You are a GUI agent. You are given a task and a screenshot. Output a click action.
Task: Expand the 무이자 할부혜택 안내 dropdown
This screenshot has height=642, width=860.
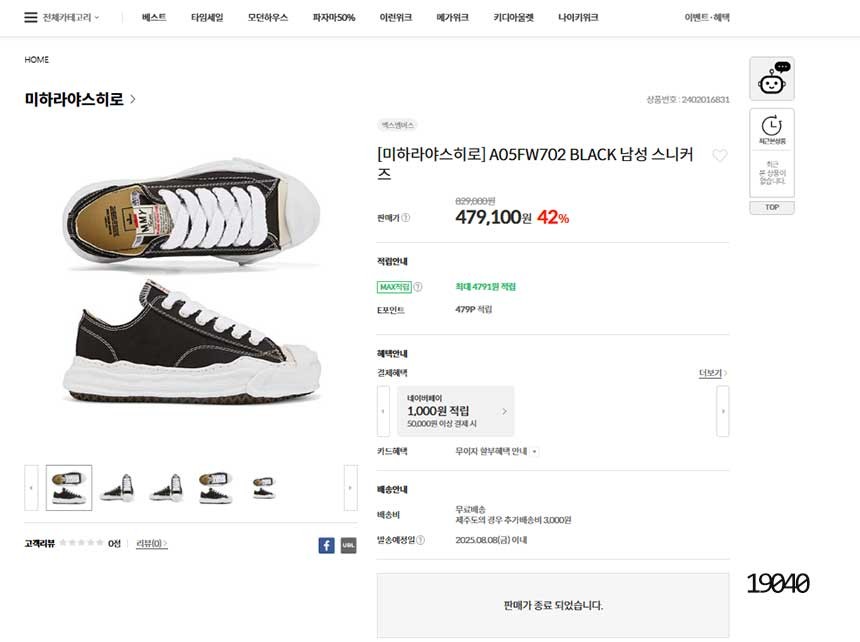pos(534,452)
